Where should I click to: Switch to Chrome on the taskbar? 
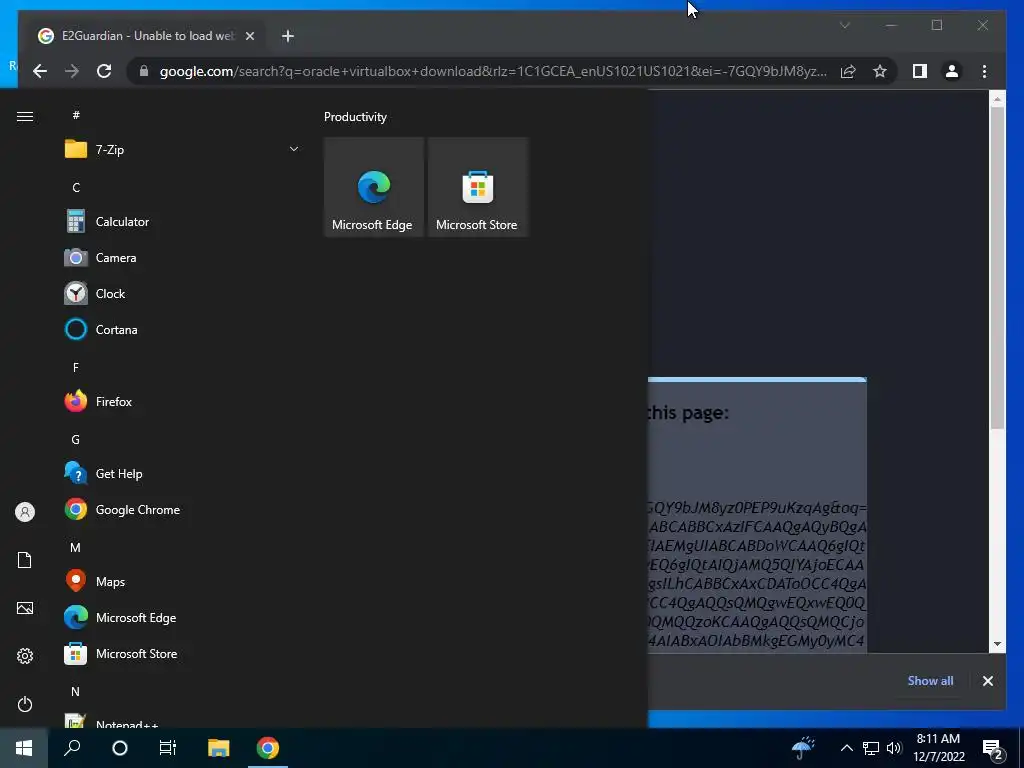click(268, 748)
